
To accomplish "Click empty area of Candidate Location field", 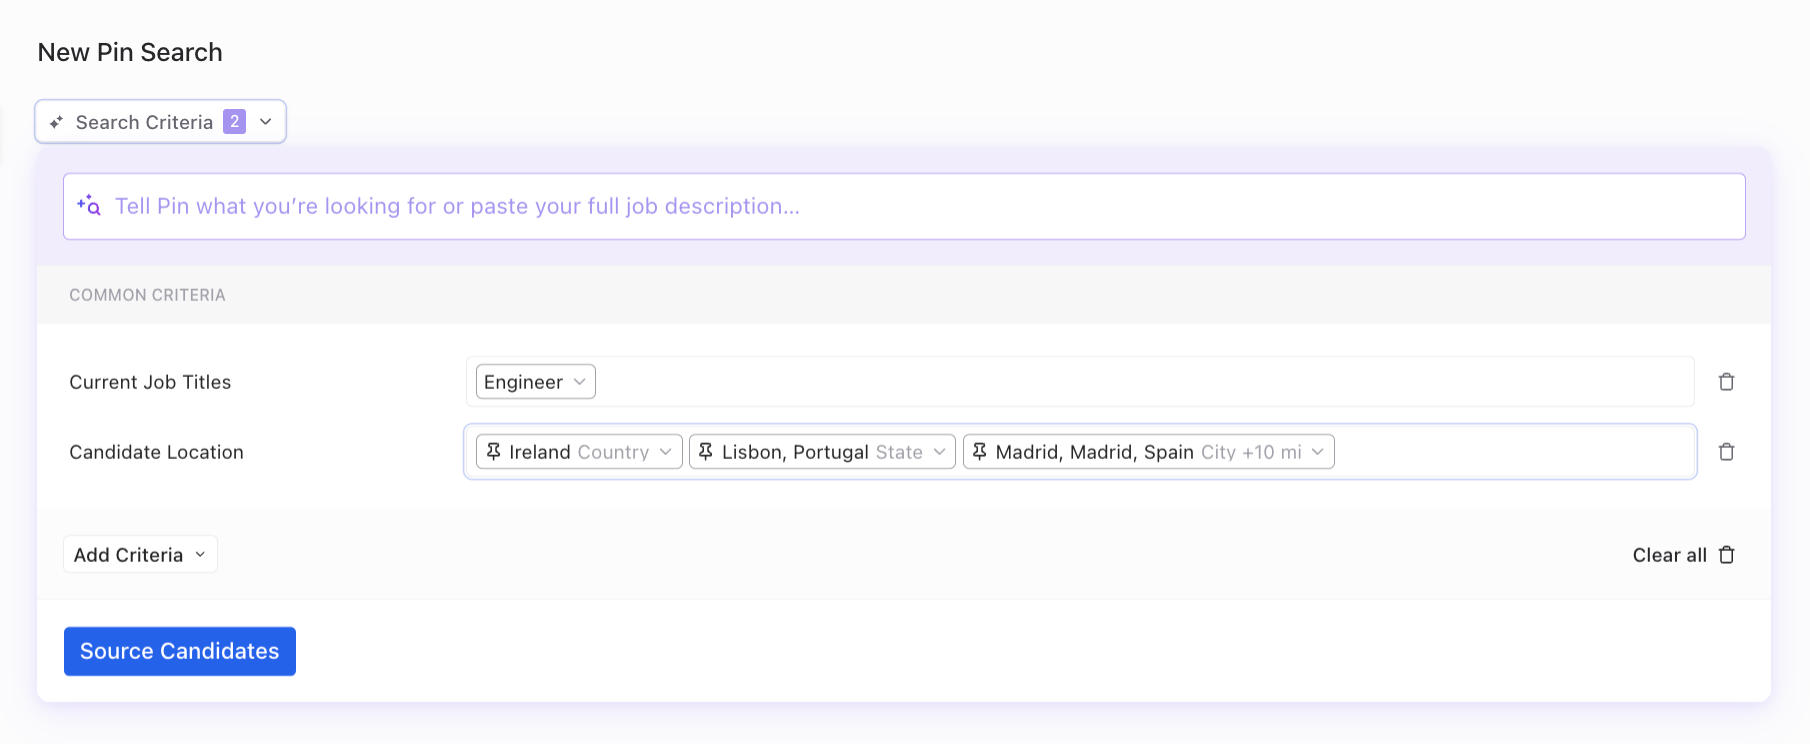I will point(1510,452).
